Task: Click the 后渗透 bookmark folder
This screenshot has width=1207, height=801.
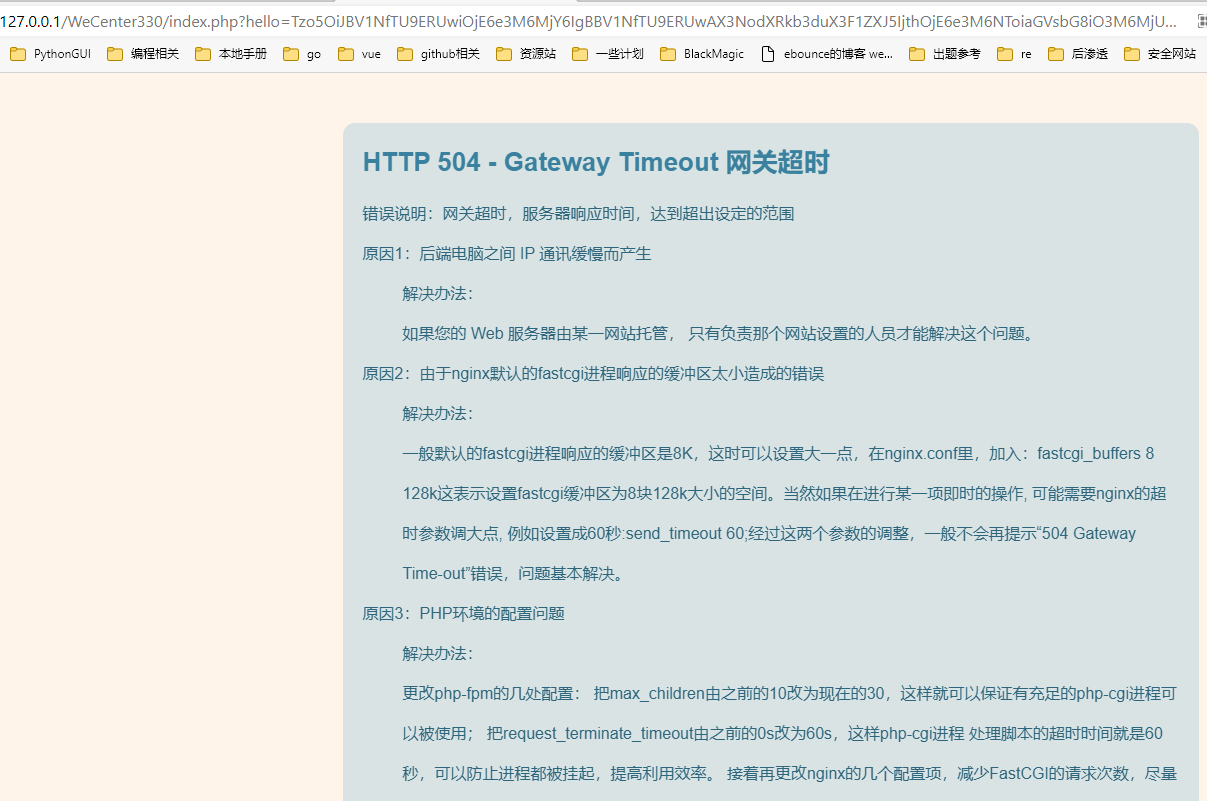Action: [x=1078, y=54]
